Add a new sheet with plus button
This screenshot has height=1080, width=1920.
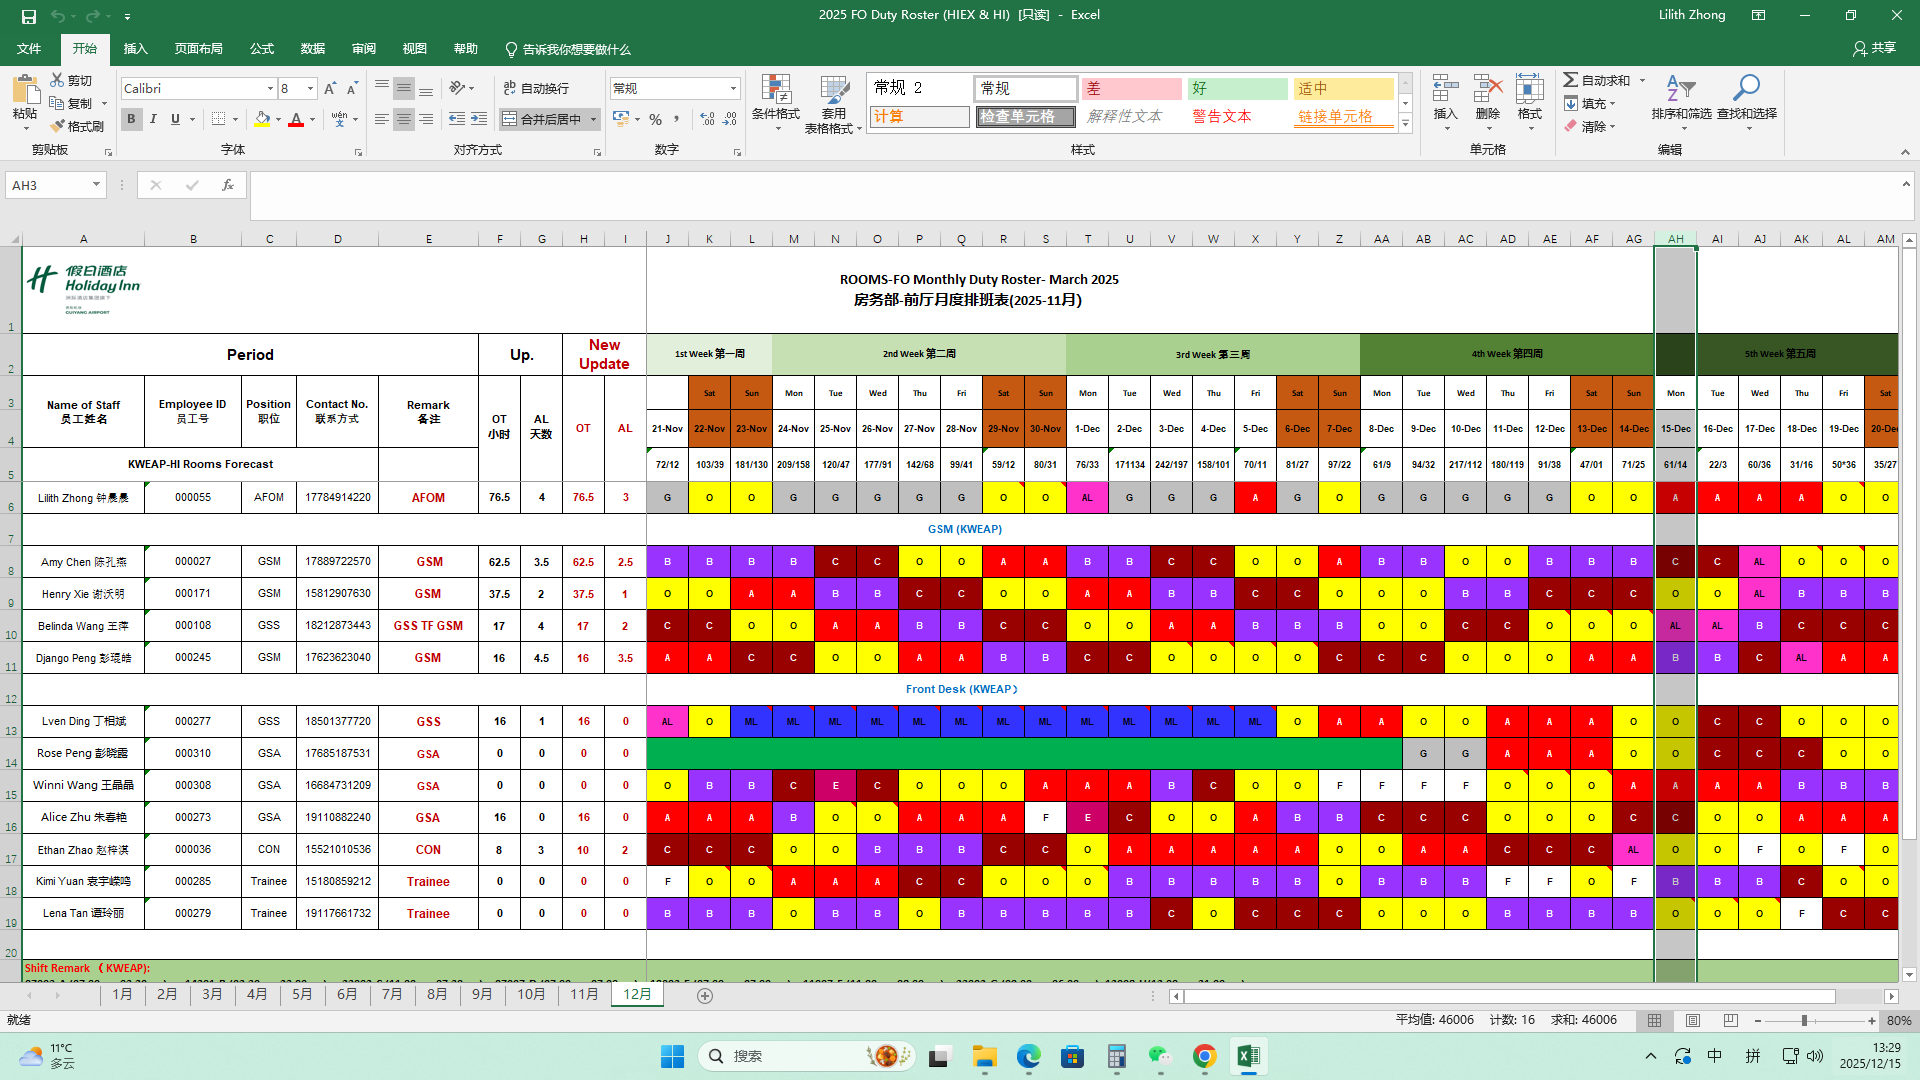click(705, 995)
